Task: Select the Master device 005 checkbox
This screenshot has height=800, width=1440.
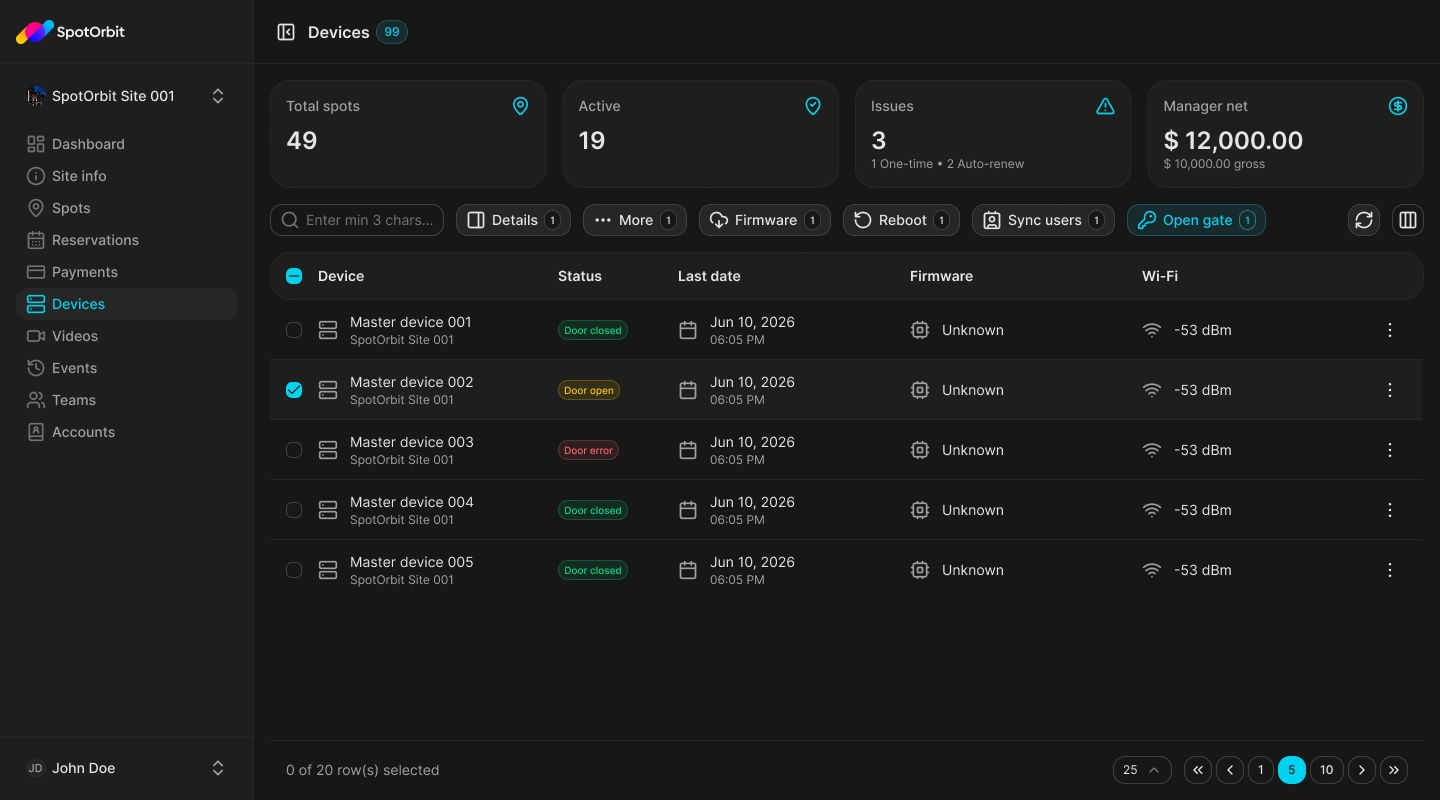Action: [x=294, y=570]
